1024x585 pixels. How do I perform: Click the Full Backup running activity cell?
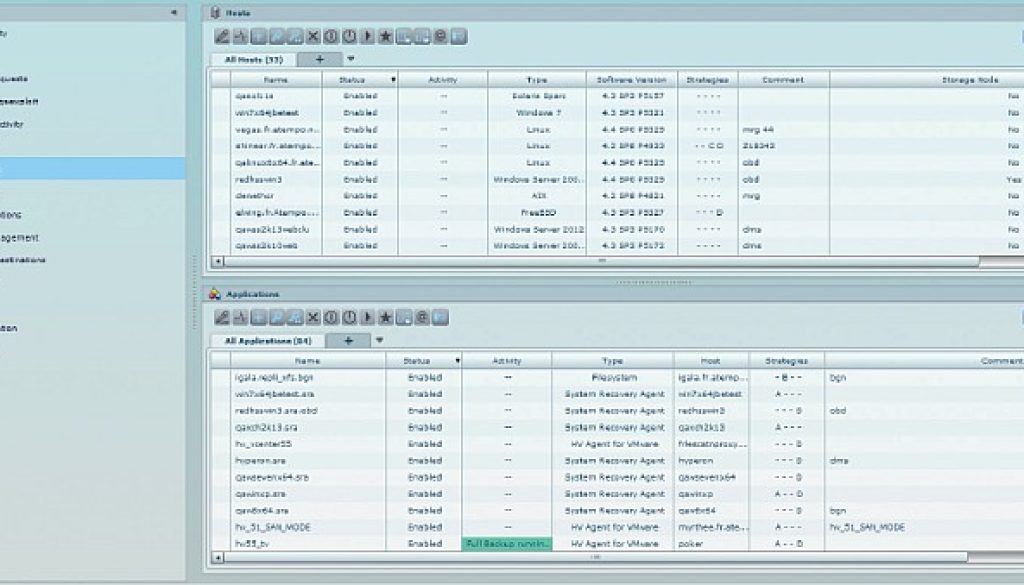coord(506,544)
